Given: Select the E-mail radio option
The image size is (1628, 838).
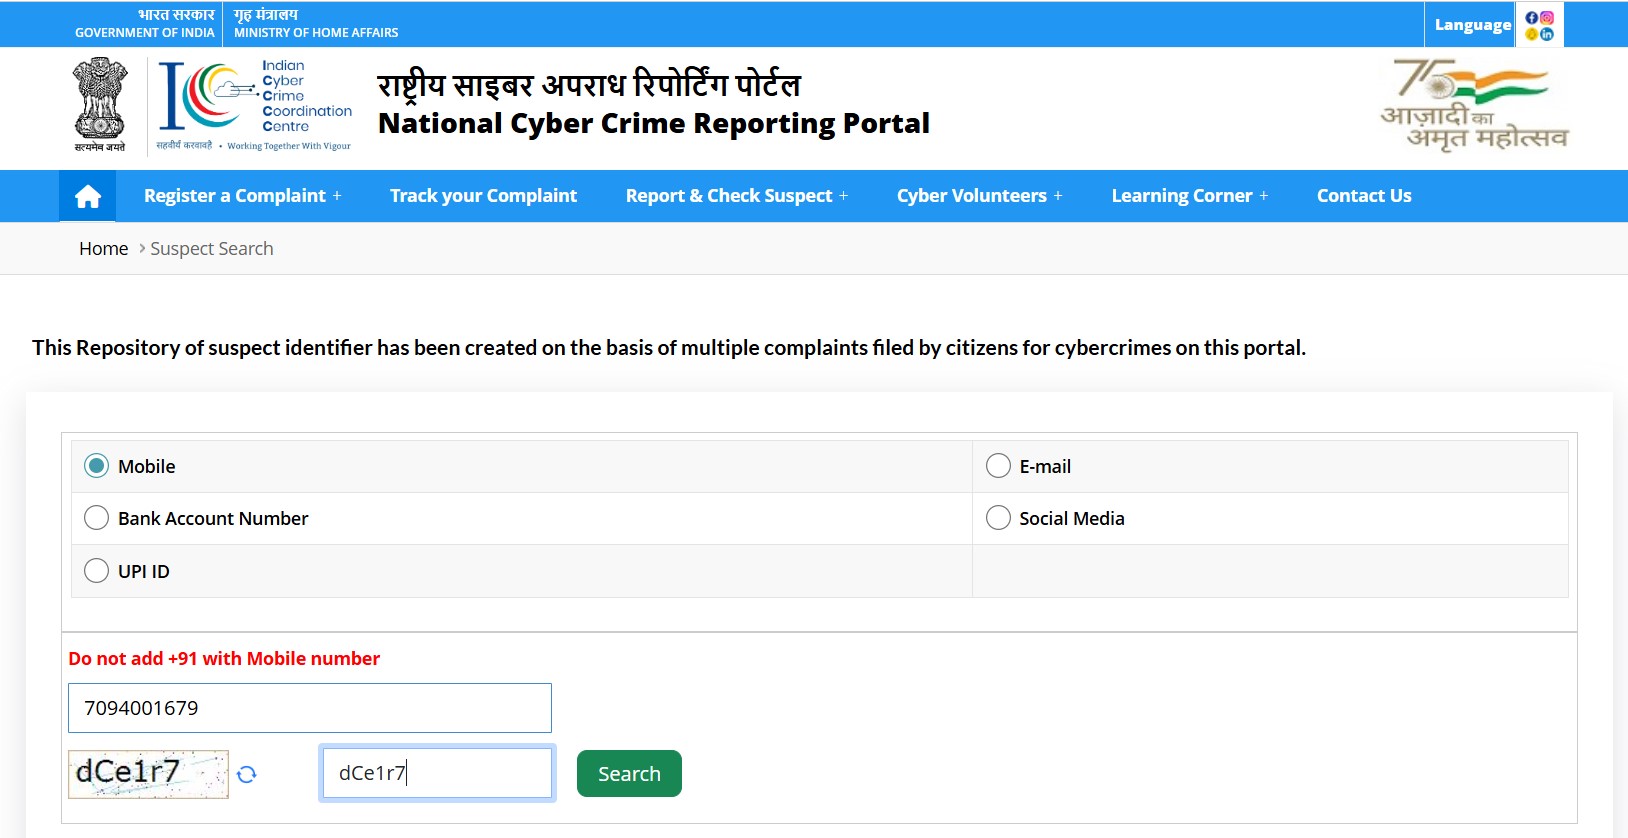Looking at the screenshot, I should (x=998, y=466).
